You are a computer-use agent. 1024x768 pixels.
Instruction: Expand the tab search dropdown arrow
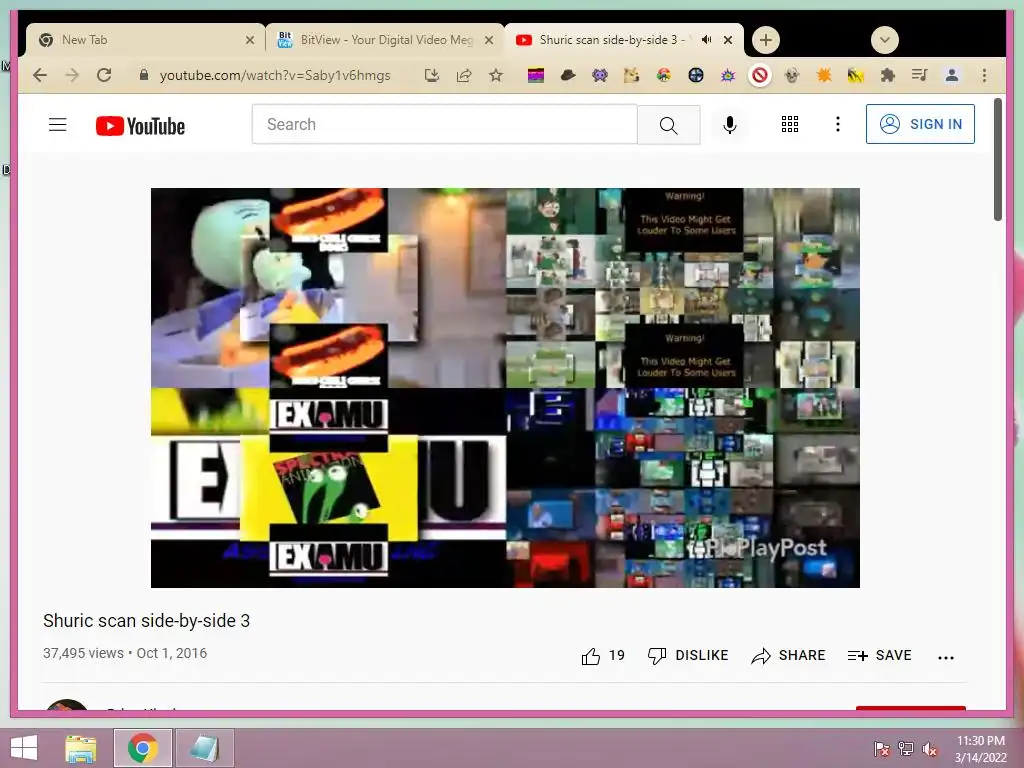(885, 40)
